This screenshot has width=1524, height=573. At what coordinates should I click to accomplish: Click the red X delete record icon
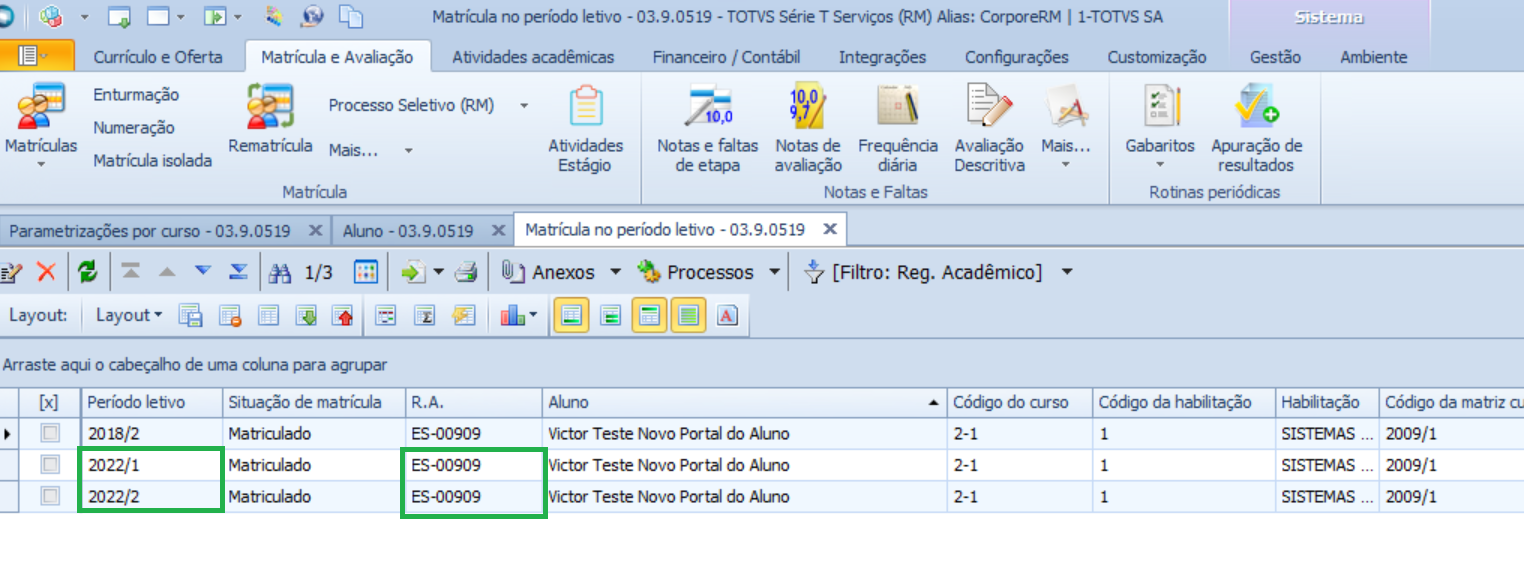pos(46,272)
